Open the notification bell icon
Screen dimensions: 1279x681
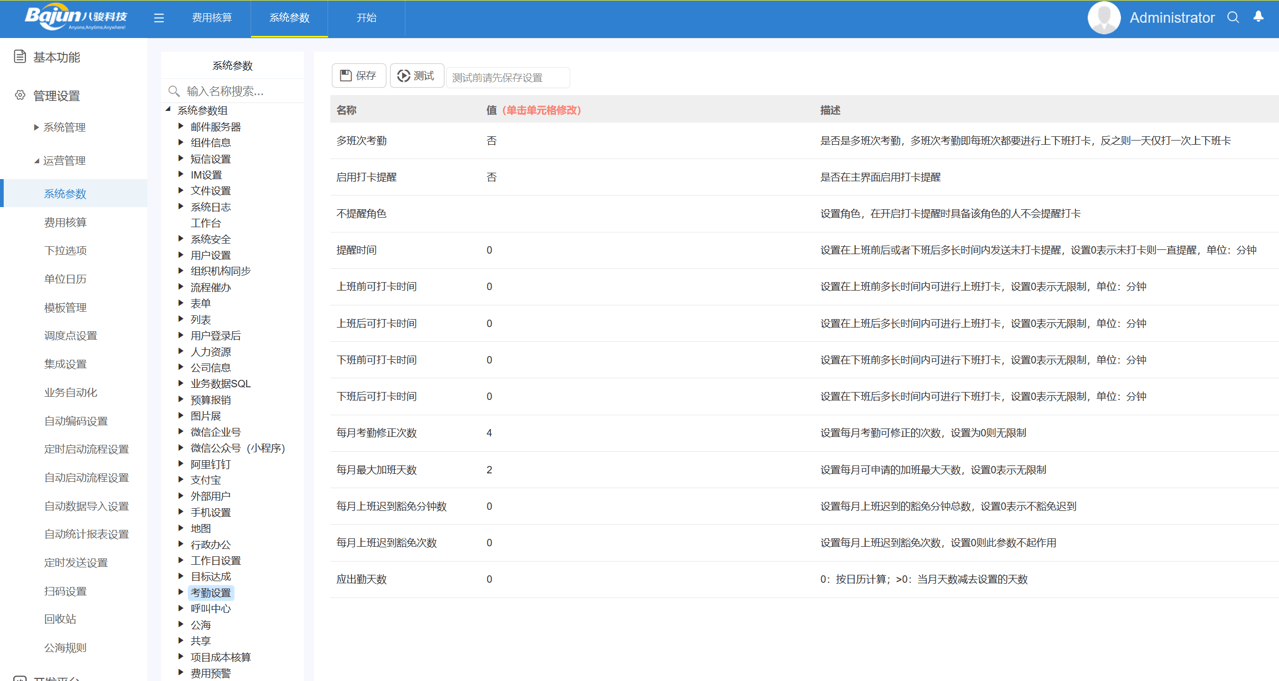[x=1259, y=17]
